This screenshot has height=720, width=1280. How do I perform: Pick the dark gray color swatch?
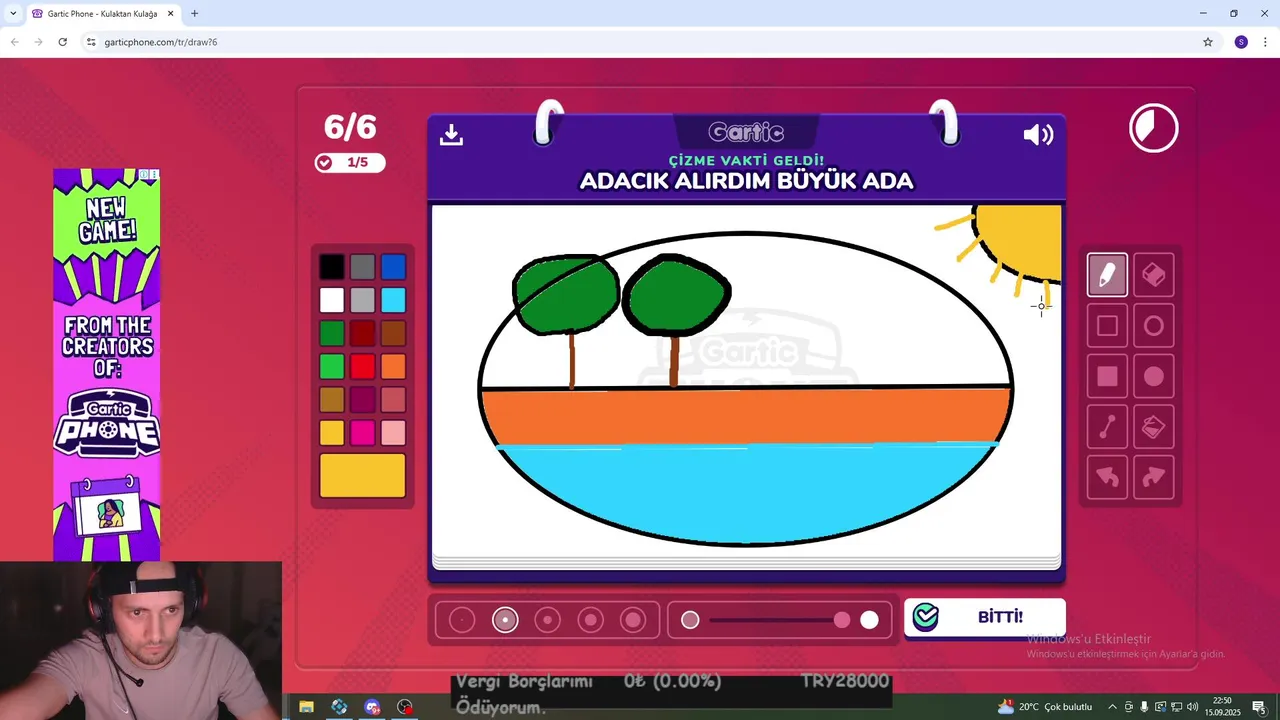point(362,267)
